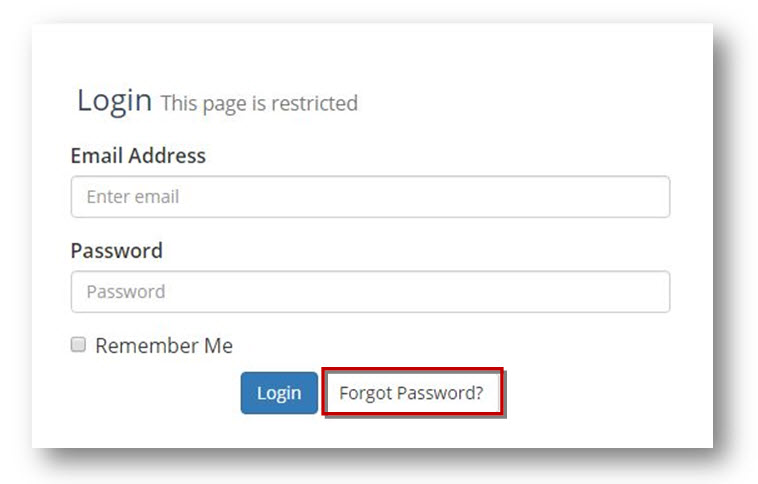Place cursor in the password text box
Screen dimensions: 758x484
click(x=370, y=292)
